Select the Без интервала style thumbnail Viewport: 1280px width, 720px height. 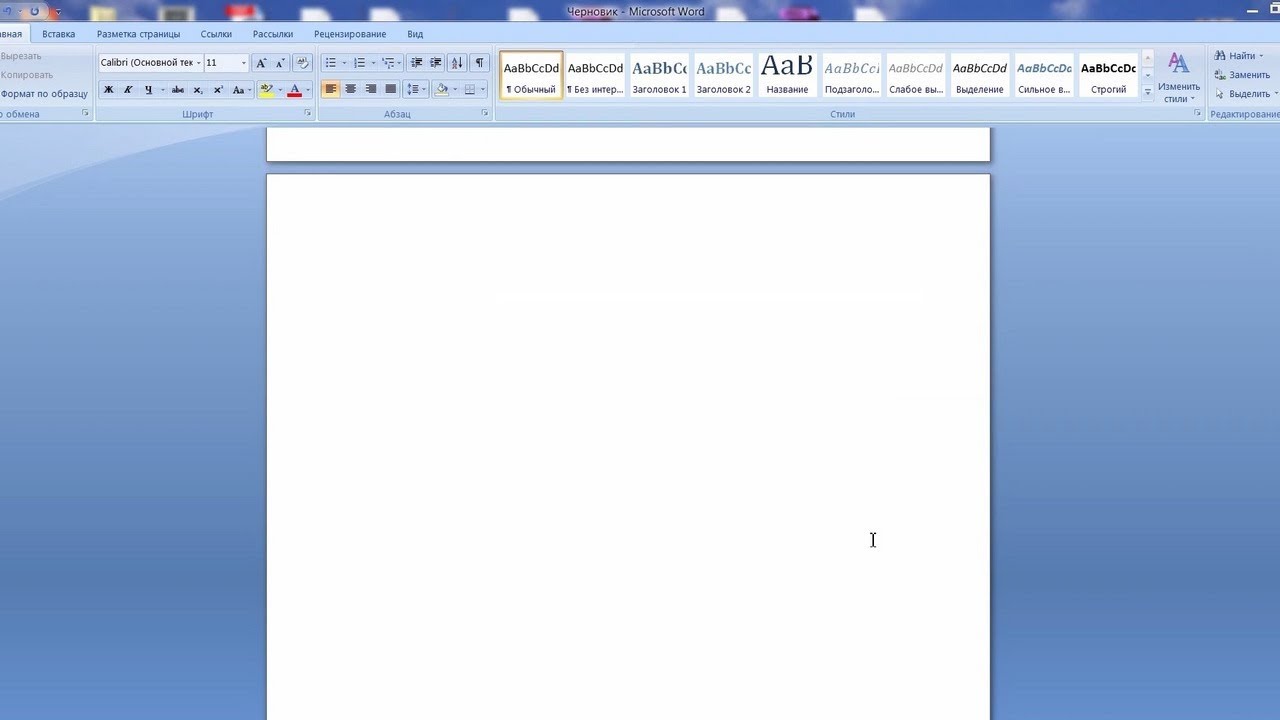(595, 75)
